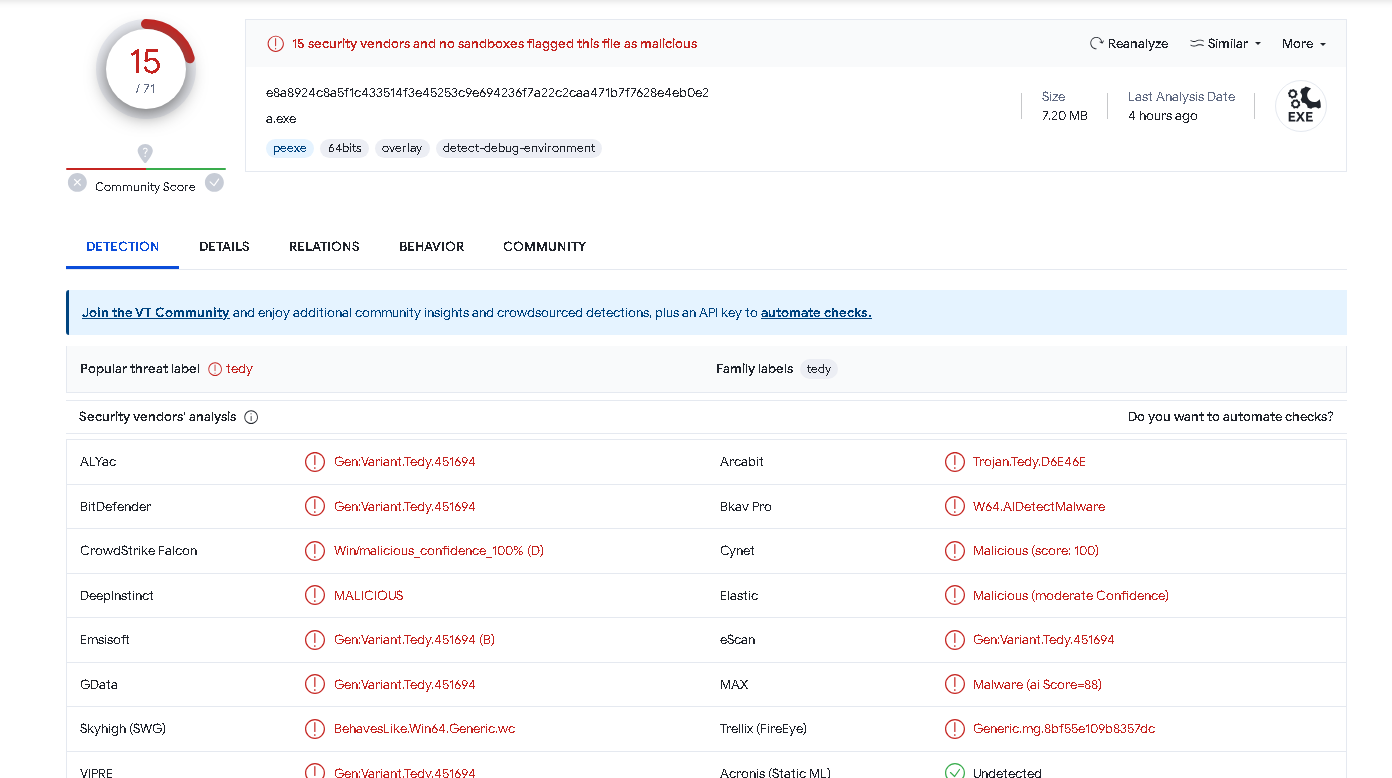This screenshot has width=1392, height=778.
Task: Click the tedy family label chip
Action: coord(819,369)
